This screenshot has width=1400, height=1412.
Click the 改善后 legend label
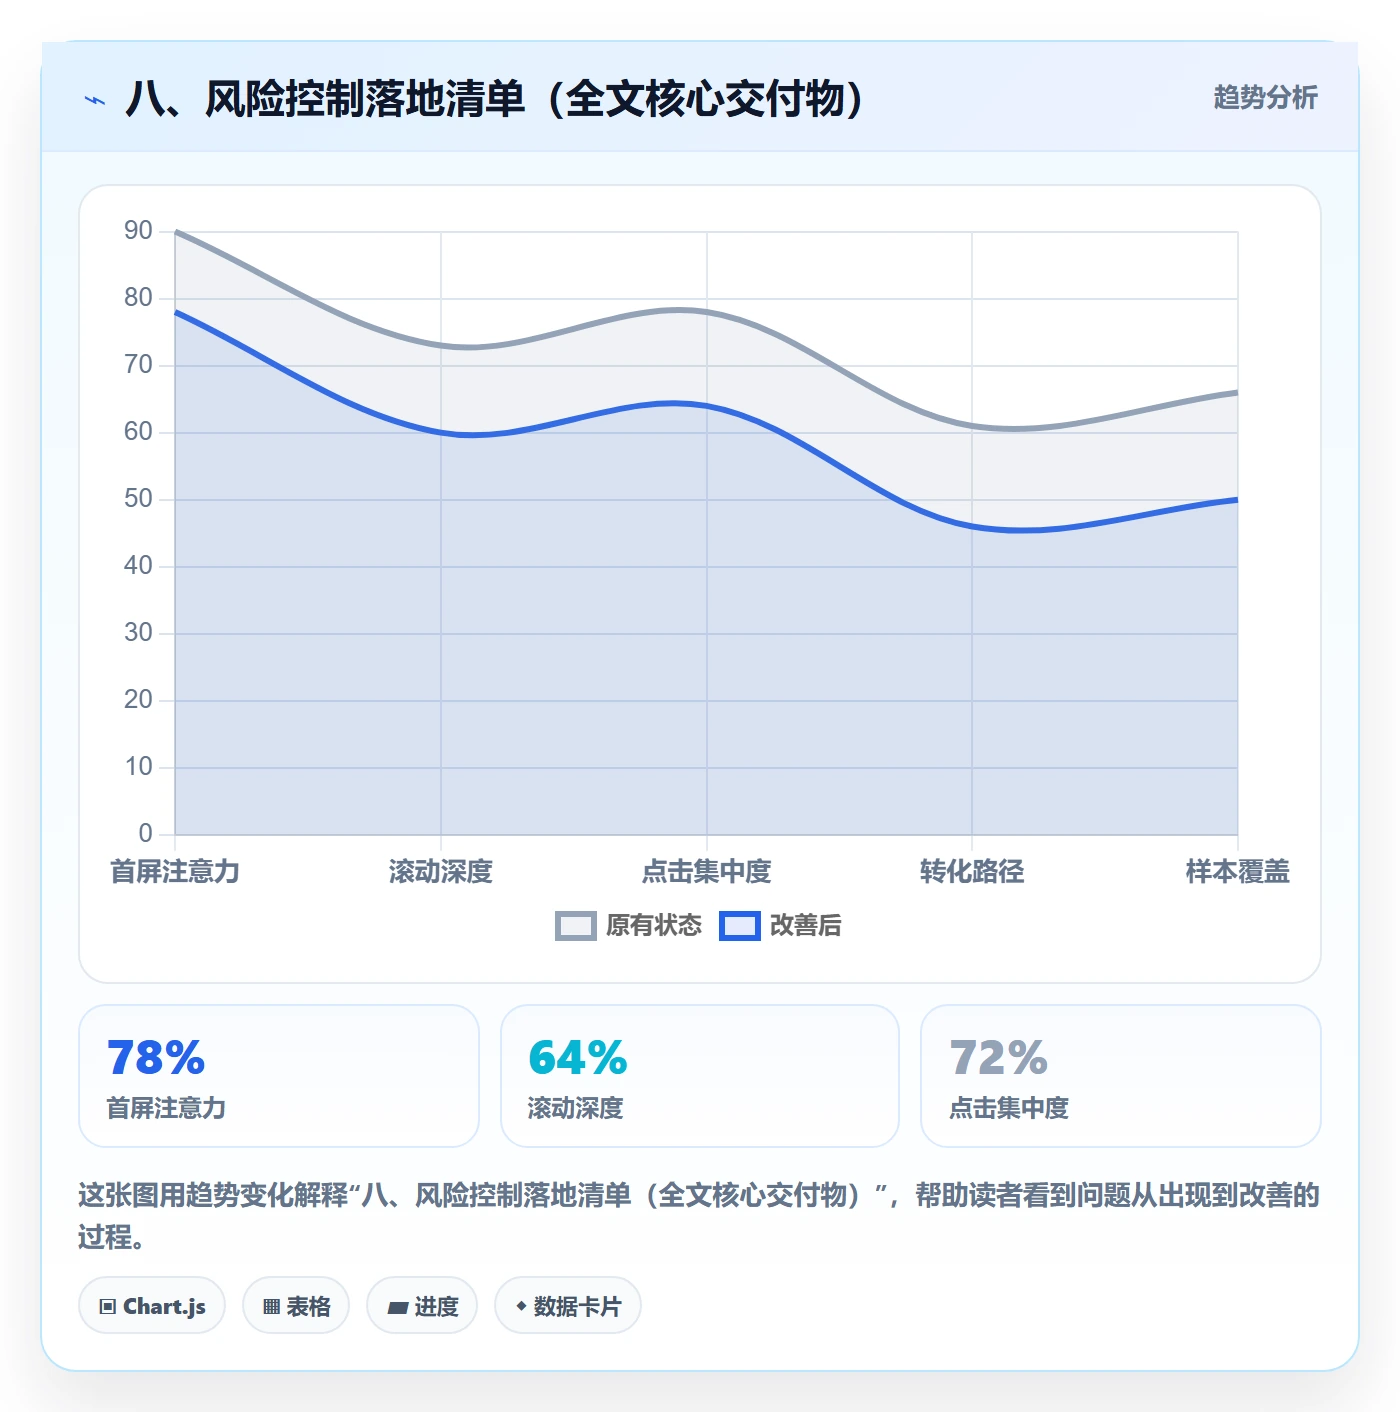805,926
